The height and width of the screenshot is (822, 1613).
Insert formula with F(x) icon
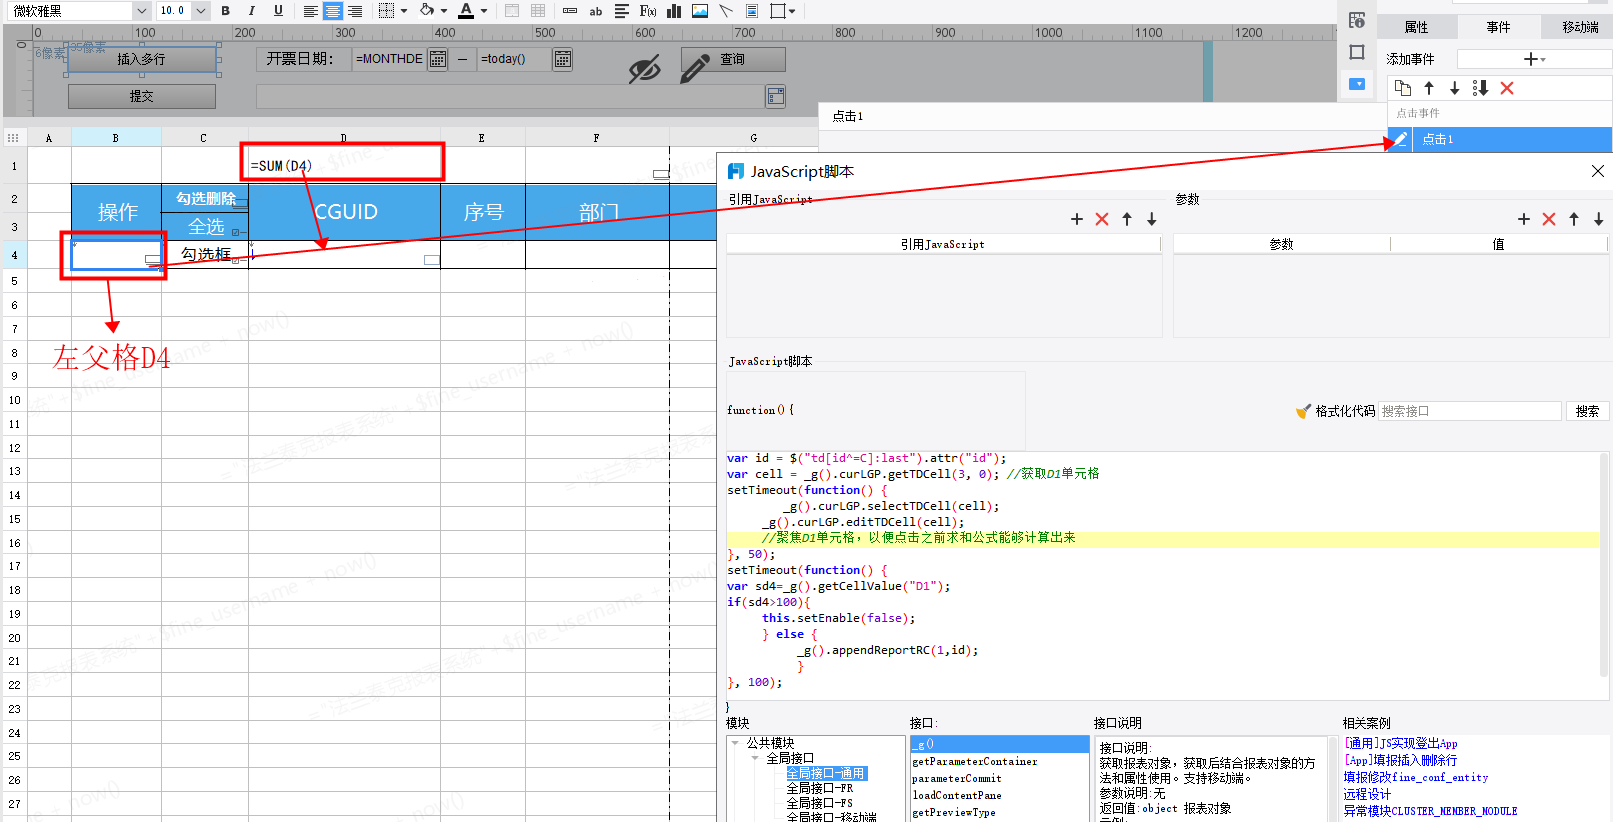tap(648, 11)
